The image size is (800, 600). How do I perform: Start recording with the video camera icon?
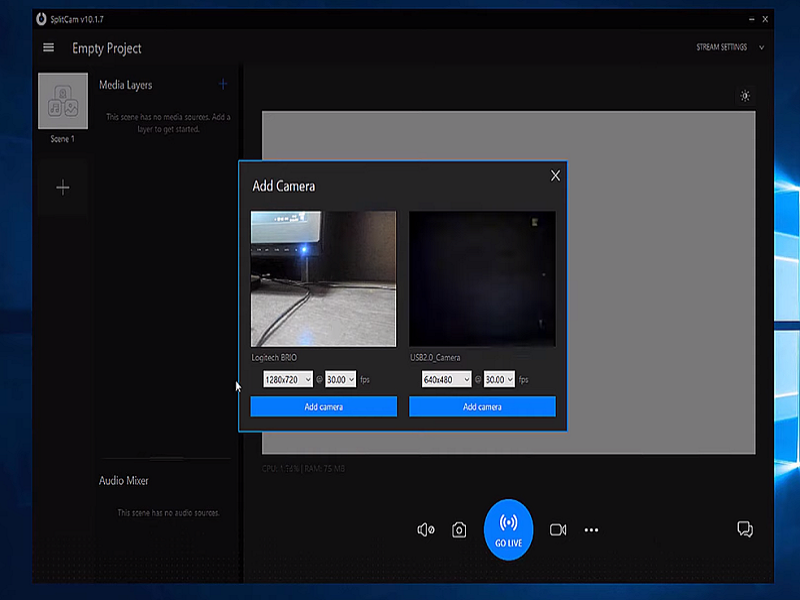[558, 530]
